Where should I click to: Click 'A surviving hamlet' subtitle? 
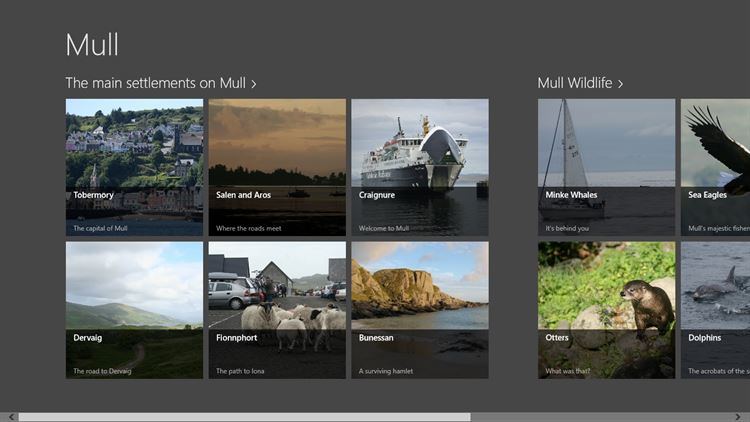386,371
